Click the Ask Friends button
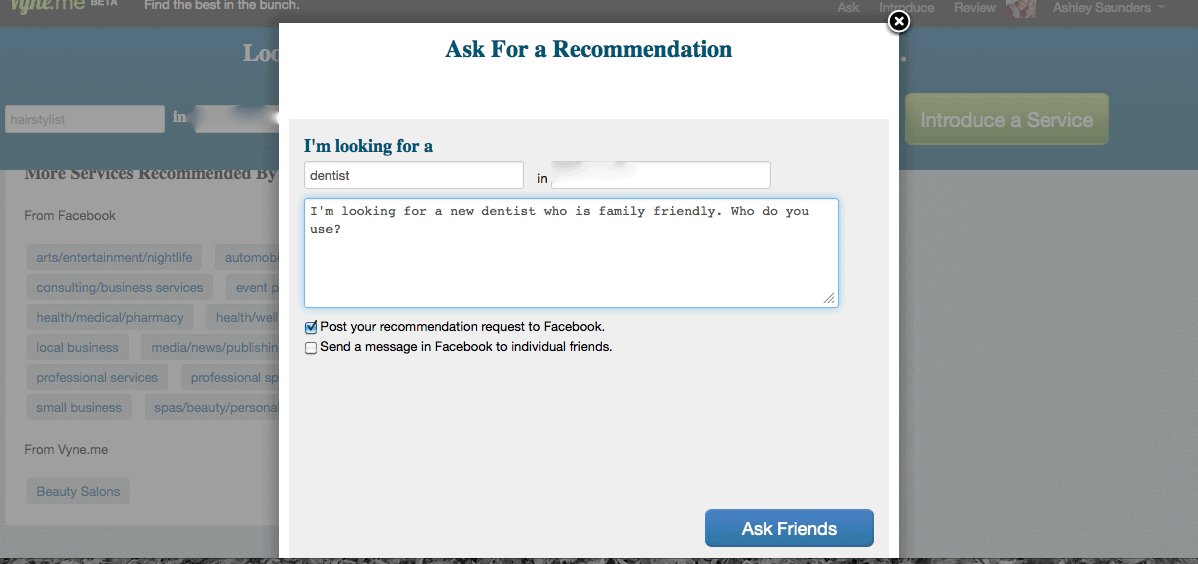Viewport: 1198px width, 564px height. [789, 528]
